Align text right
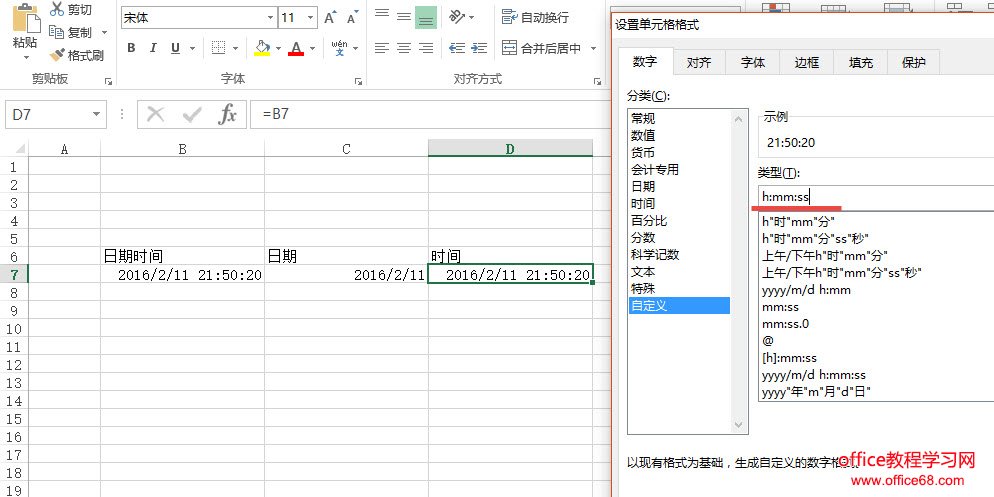This screenshot has height=497, width=994. tap(426, 48)
